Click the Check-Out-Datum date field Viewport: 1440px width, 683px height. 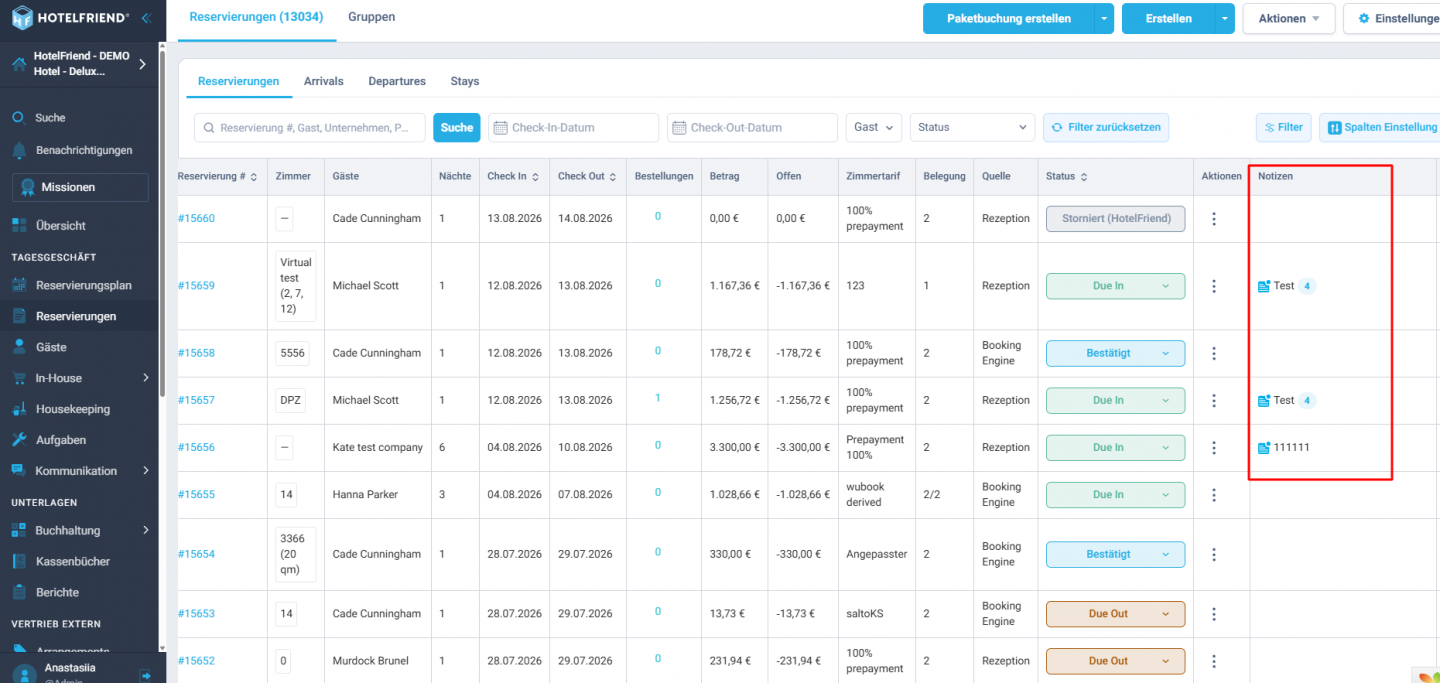[752, 127]
